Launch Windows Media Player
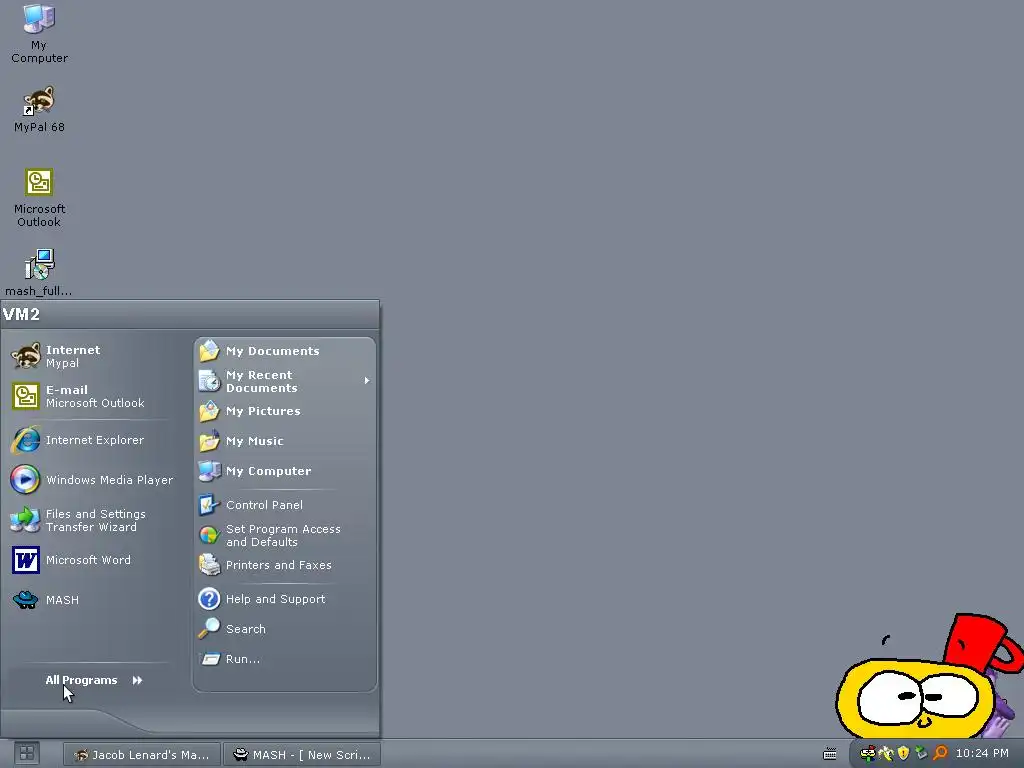Viewport: 1024px width, 768px height. coord(91,480)
